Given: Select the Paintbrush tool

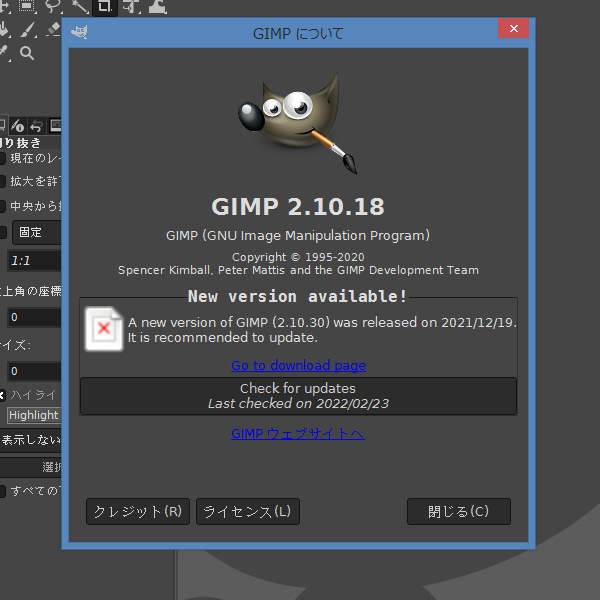Looking at the screenshot, I should [x=28, y=29].
